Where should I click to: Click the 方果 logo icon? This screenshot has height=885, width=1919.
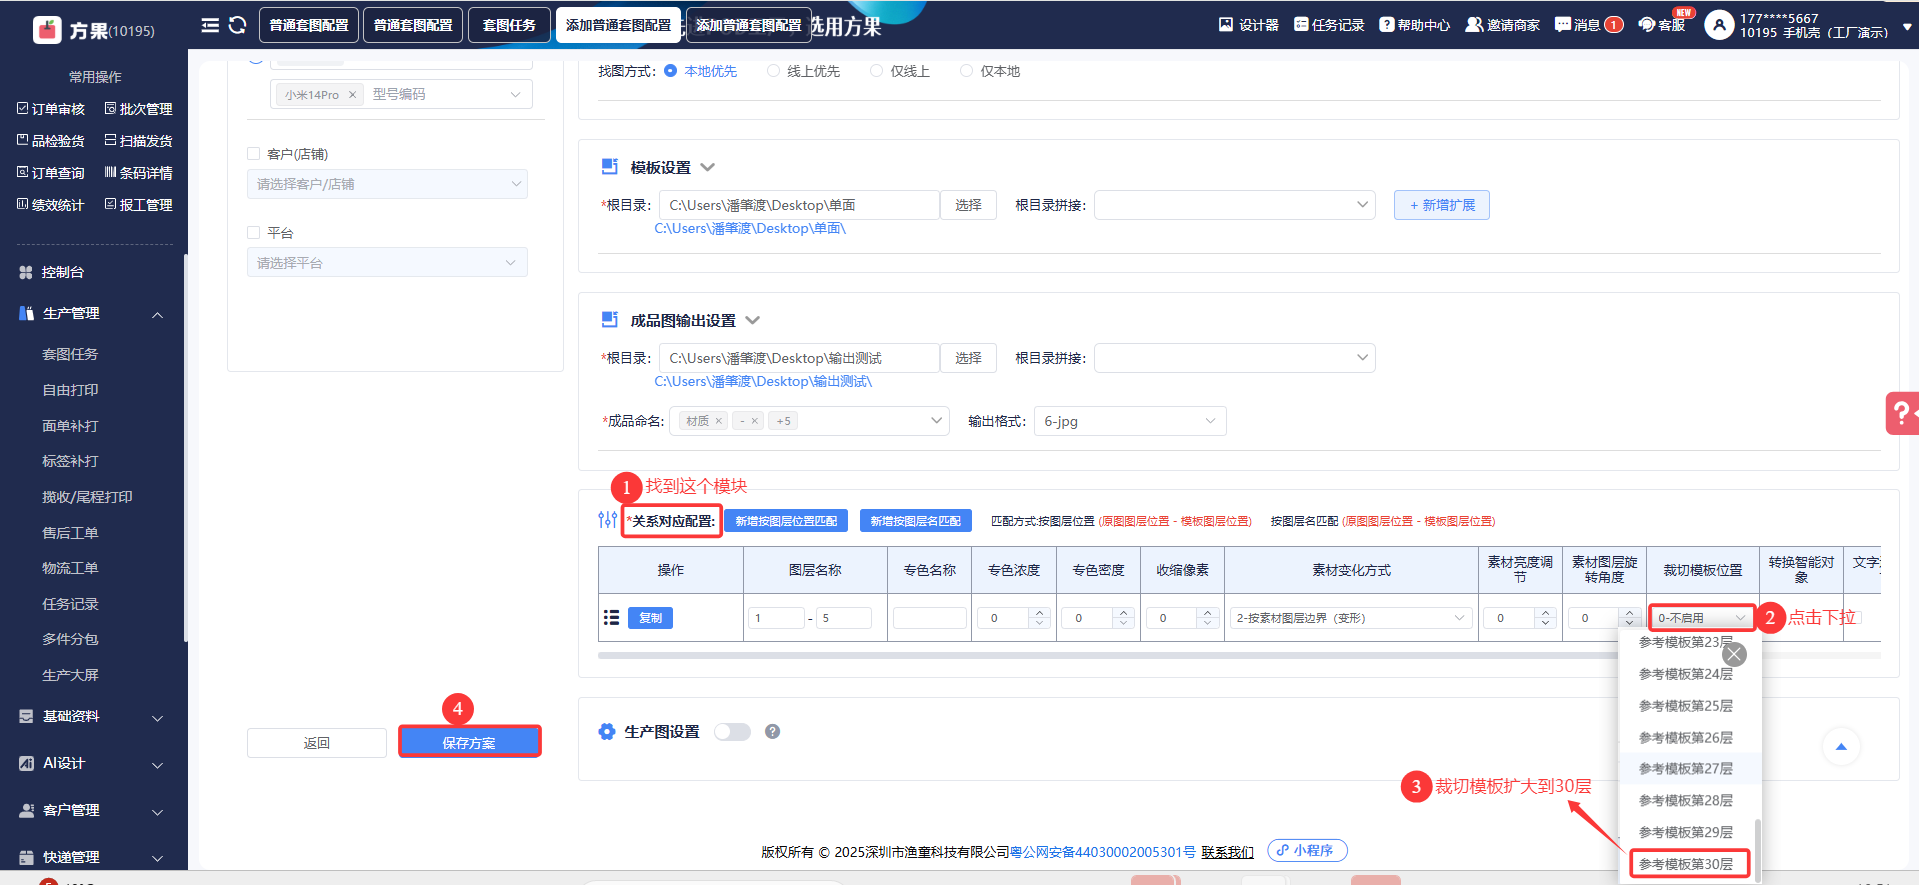47,30
